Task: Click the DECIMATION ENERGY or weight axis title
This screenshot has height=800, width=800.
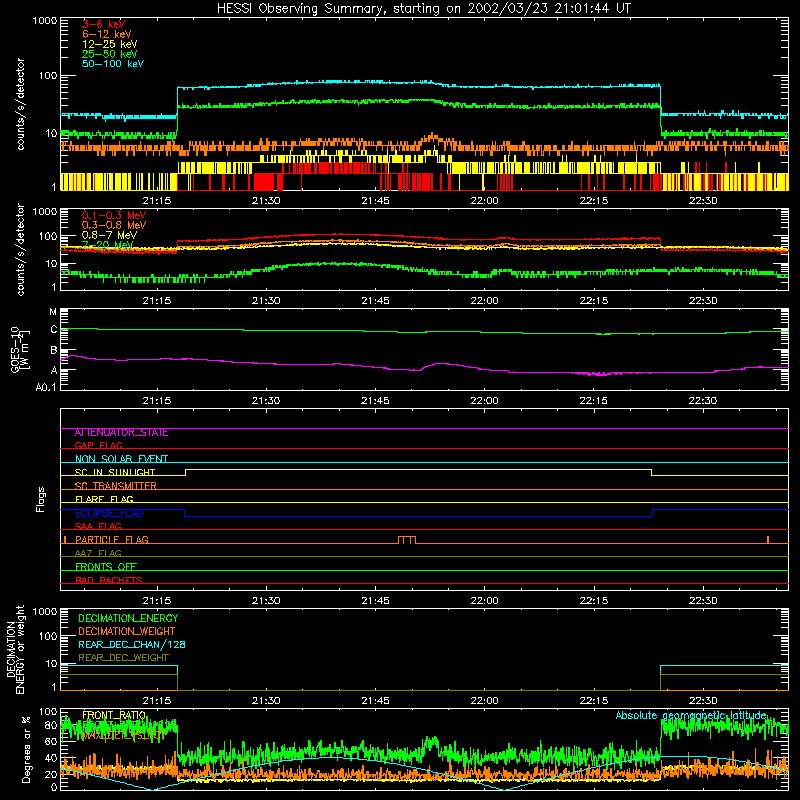Action: click(15, 649)
